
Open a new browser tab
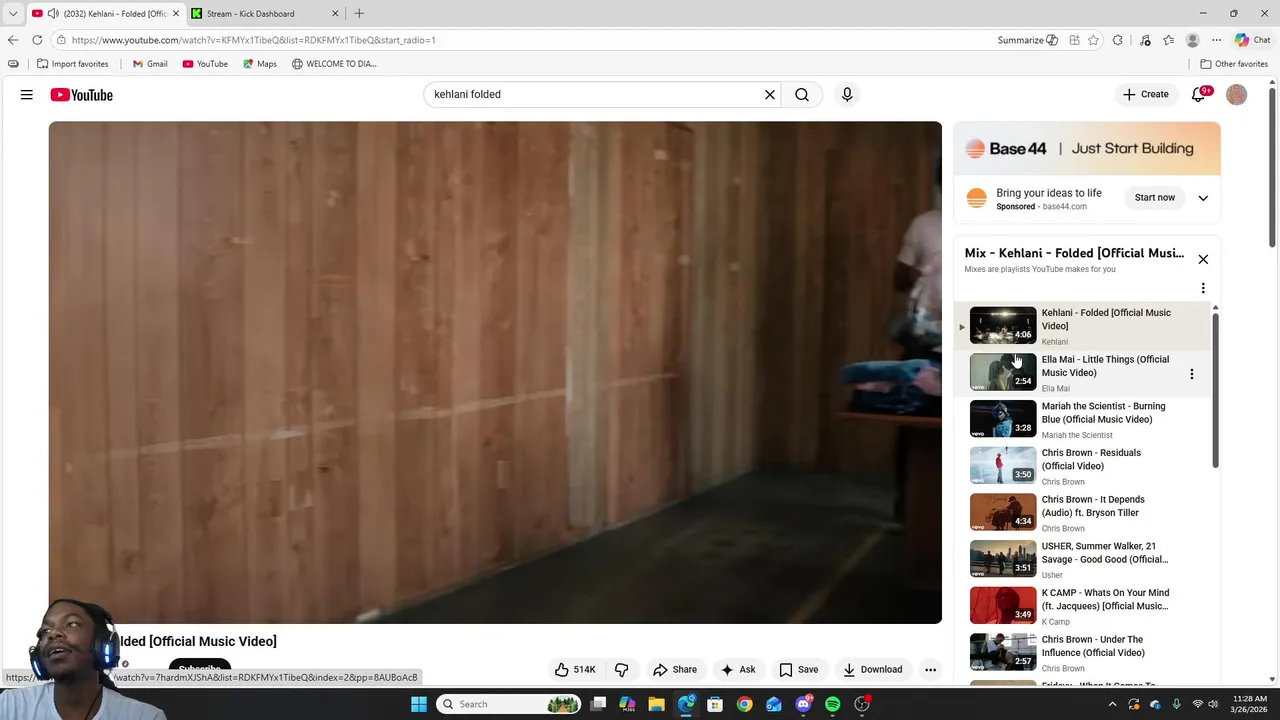359,14
